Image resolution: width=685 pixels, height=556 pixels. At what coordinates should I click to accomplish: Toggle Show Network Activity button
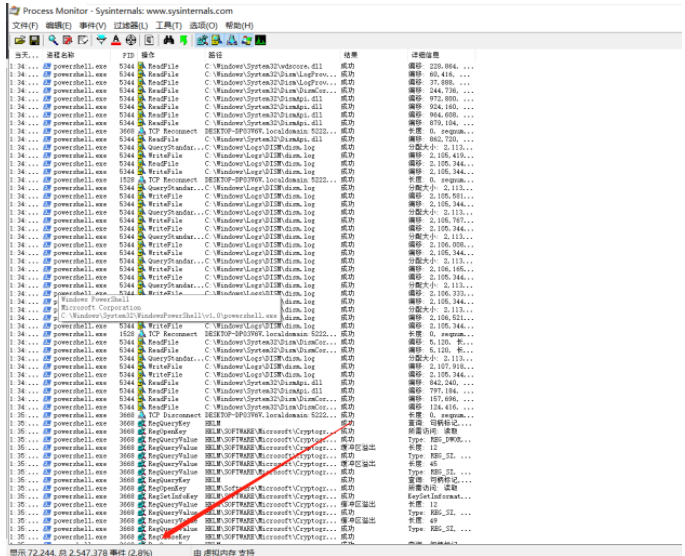(232, 40)
